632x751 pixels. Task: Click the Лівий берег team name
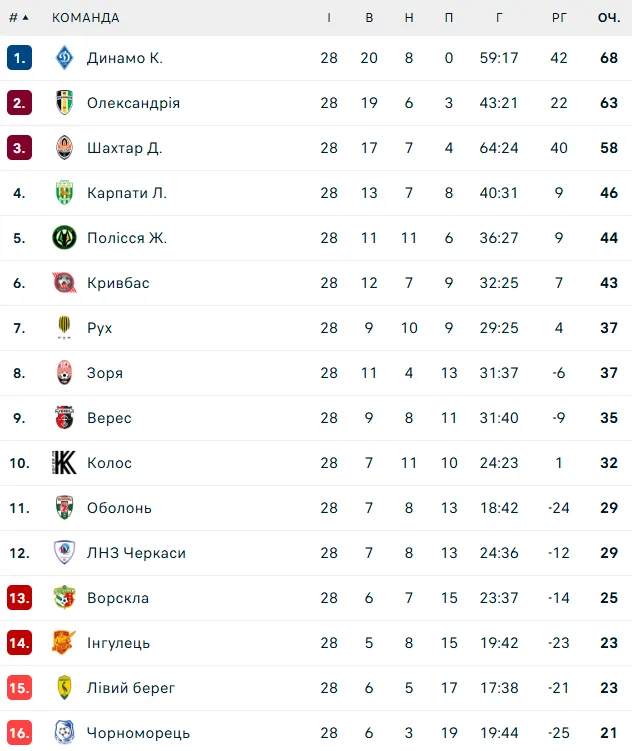point(131,688)
